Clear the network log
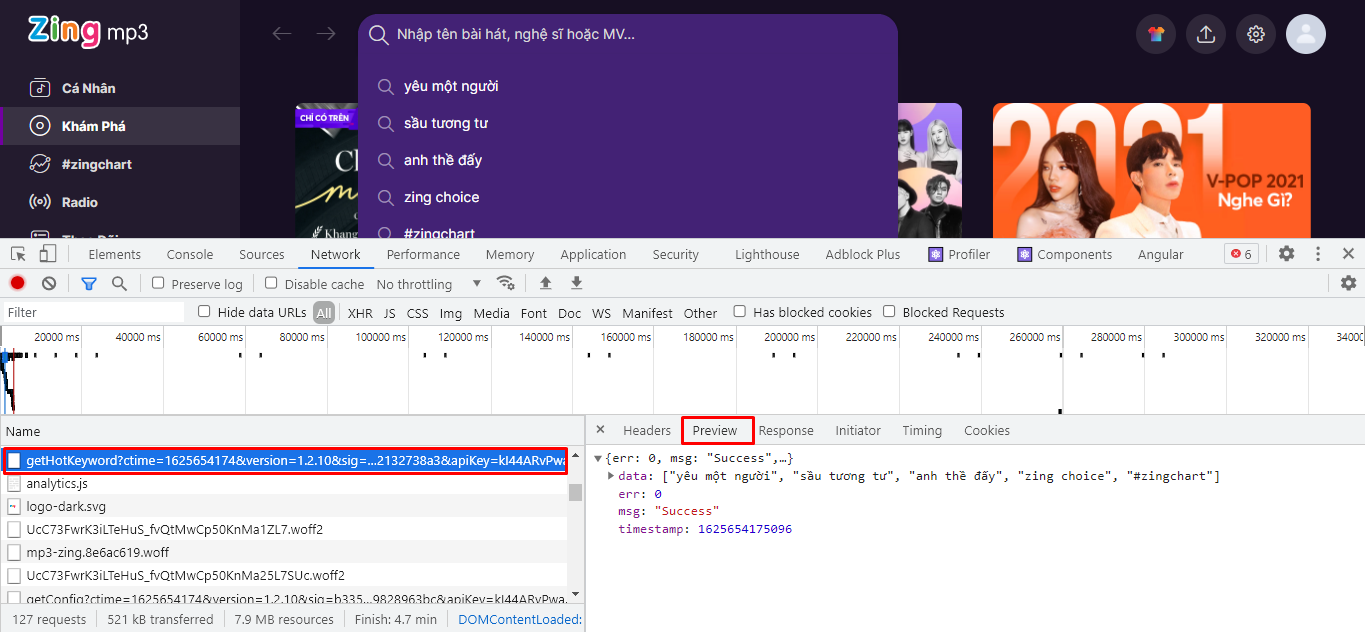 pyautogui.click(x=48, y=283)
